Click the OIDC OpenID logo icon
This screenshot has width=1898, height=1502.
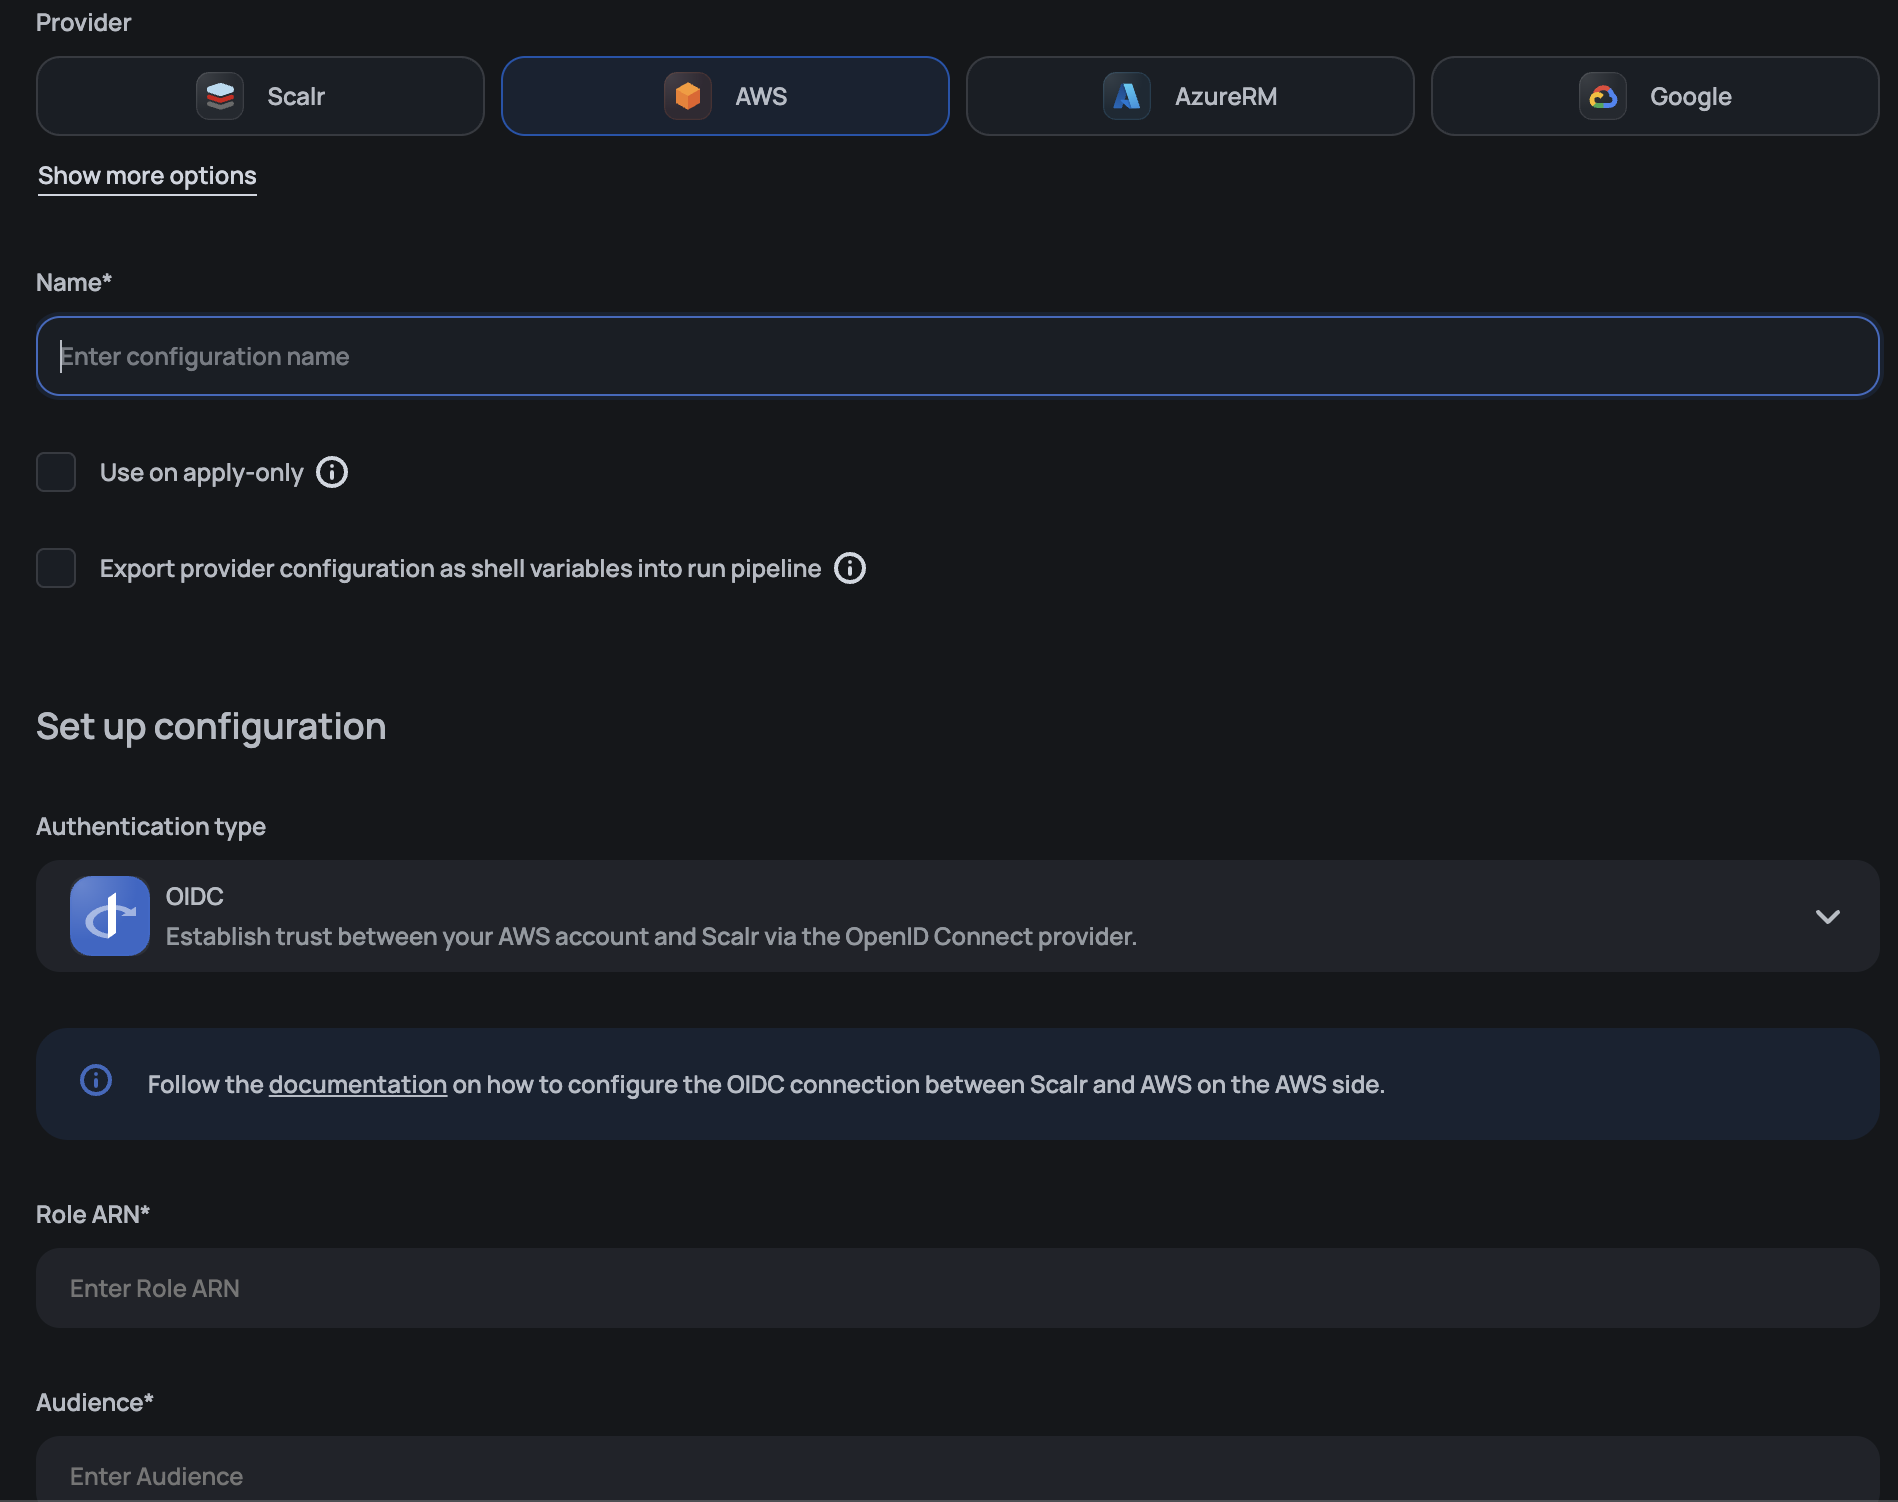(110, 916)
